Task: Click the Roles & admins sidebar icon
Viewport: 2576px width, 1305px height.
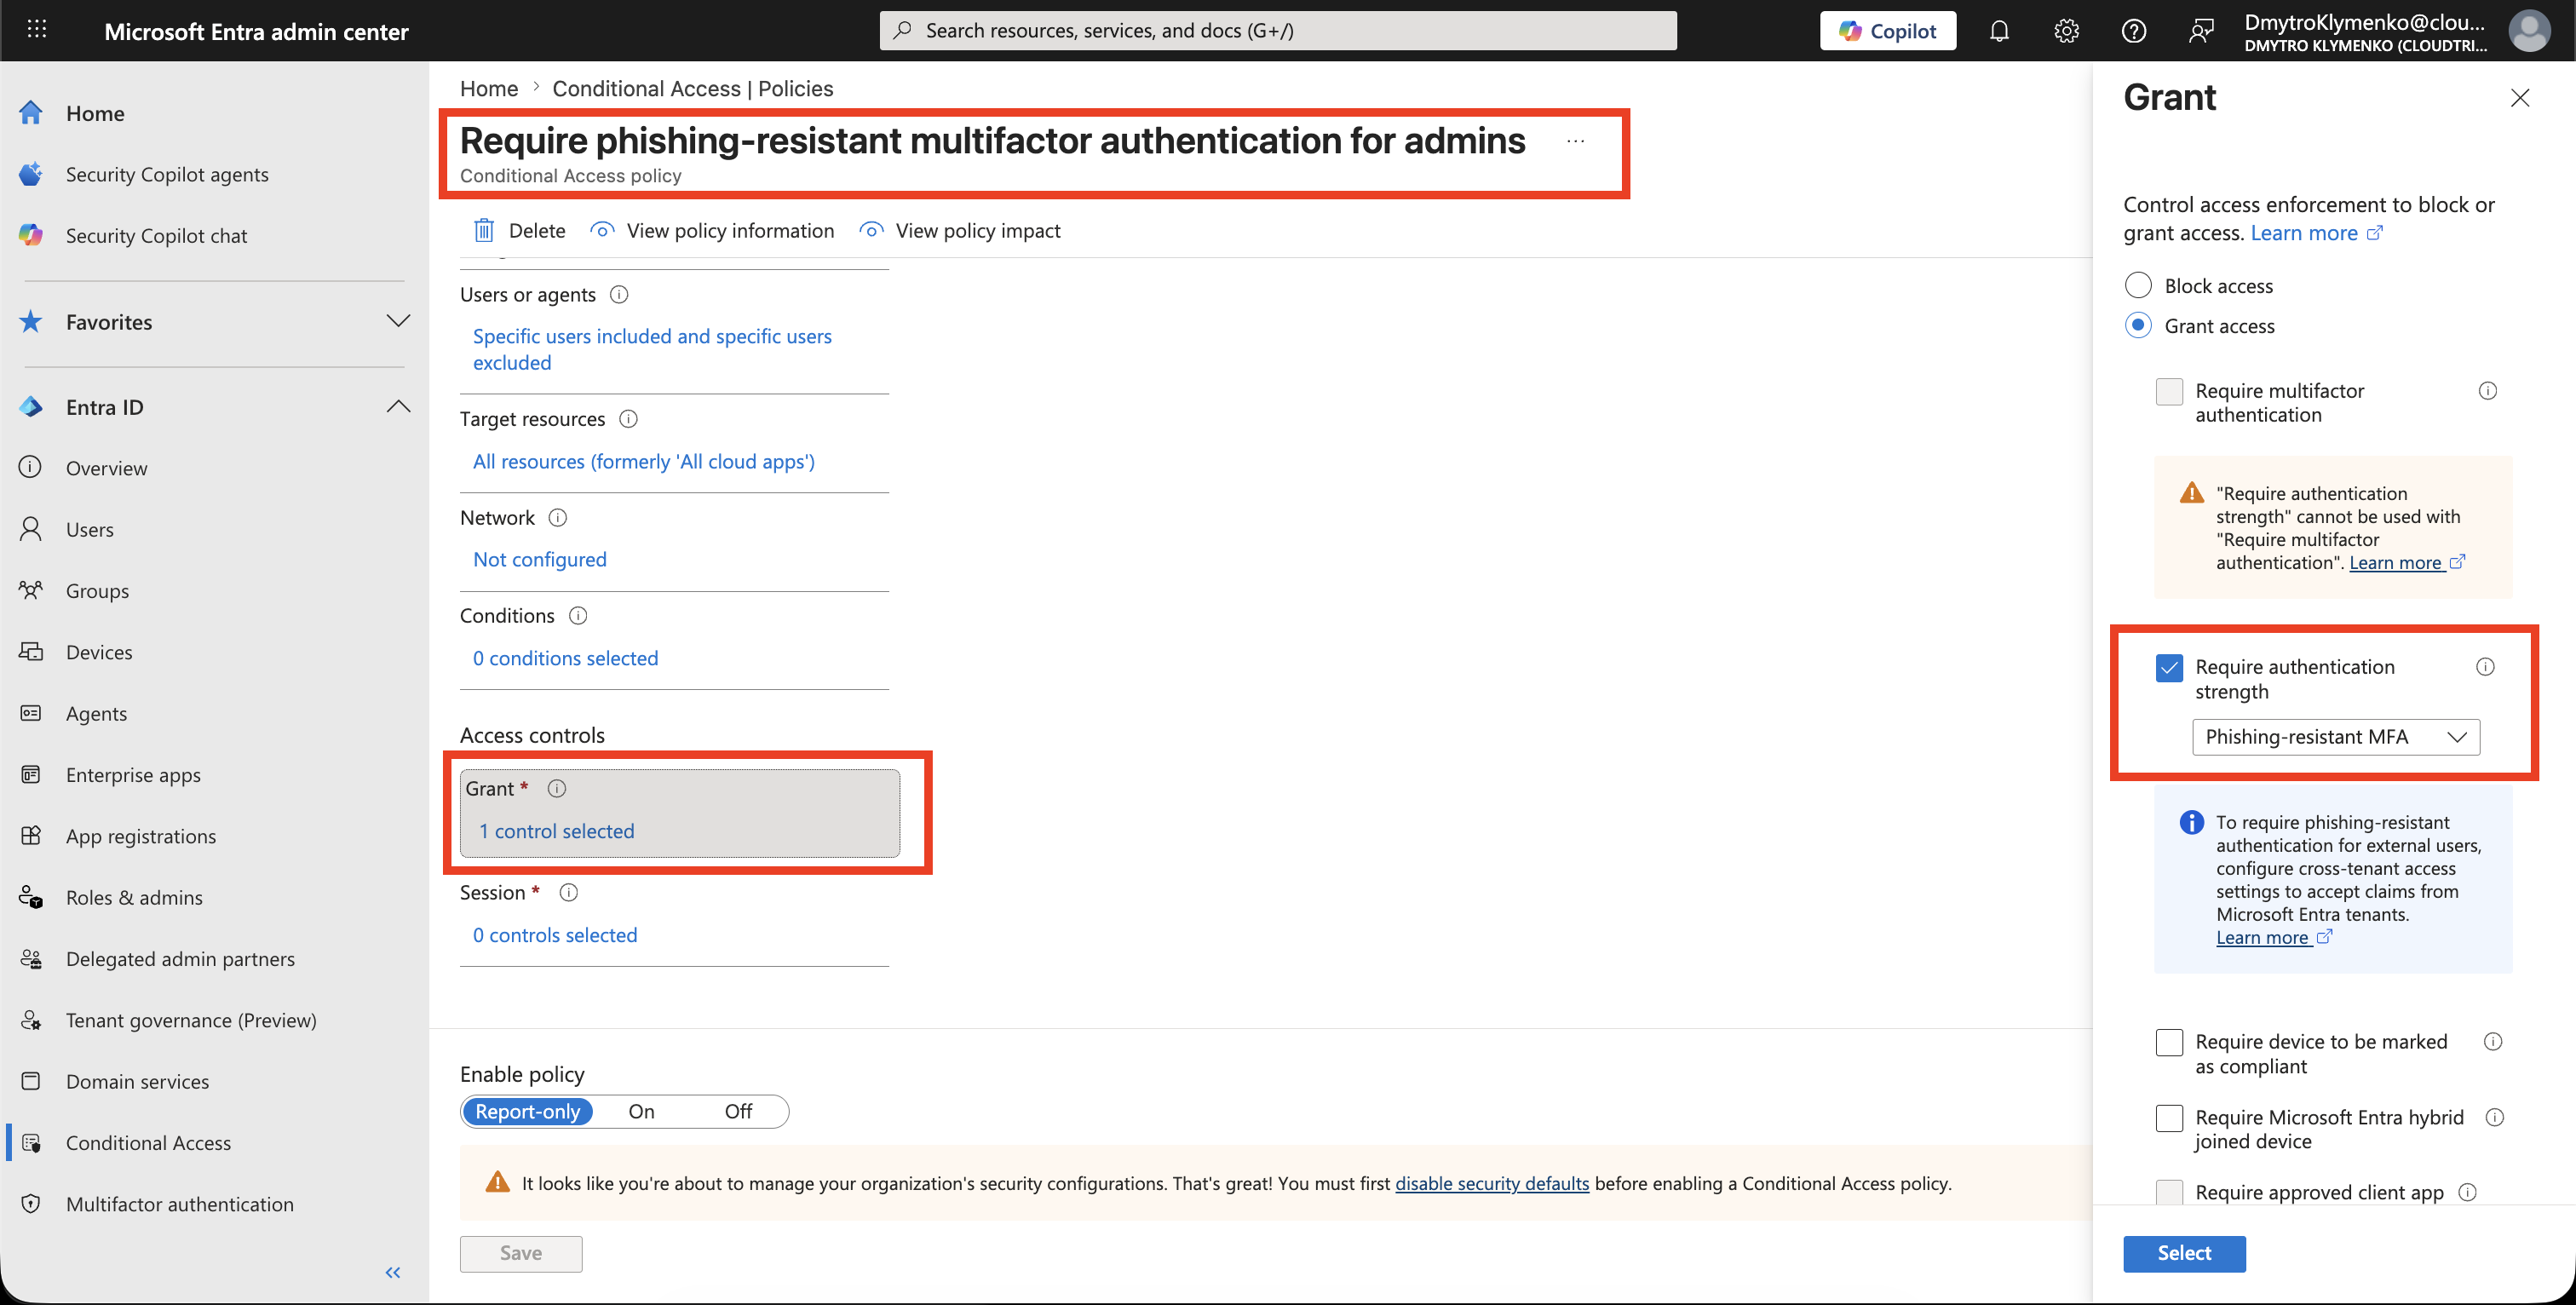Action: coord(31,897)
